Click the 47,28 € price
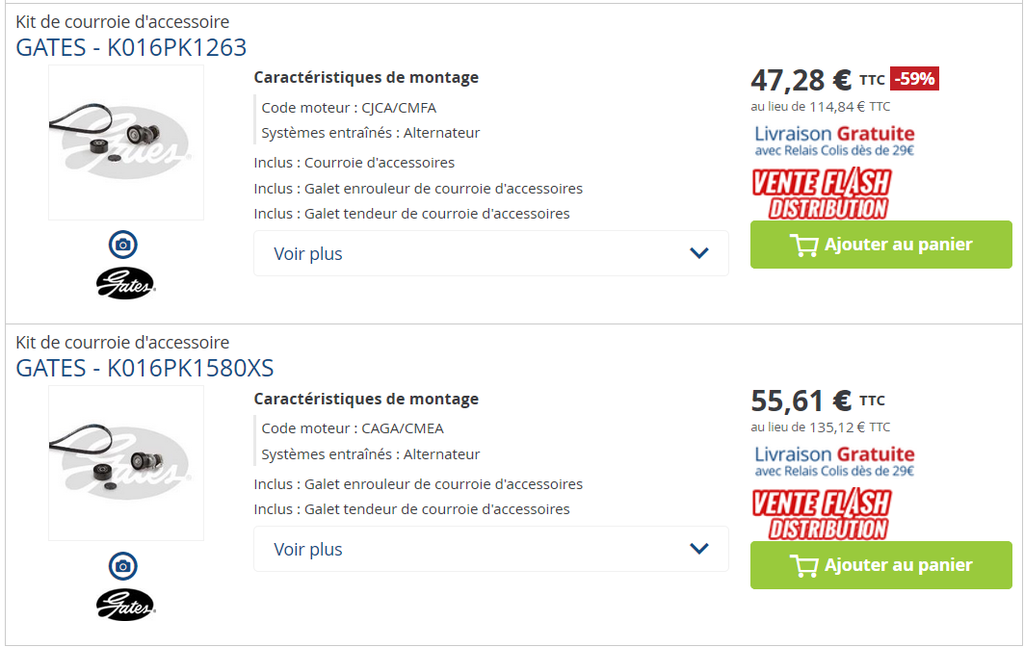 (x=801, y=79)
